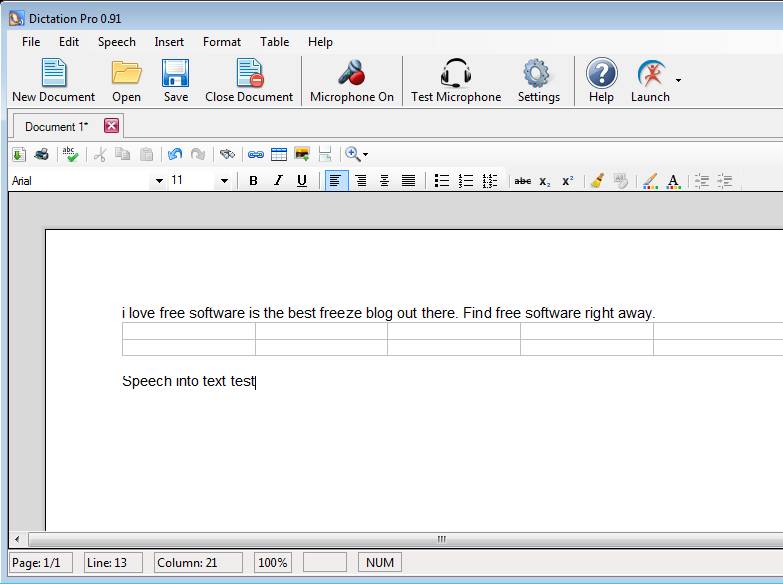Viewport: 783px width, 584px height.
Task: Set centered text alignment
Action: click(384, 181)
